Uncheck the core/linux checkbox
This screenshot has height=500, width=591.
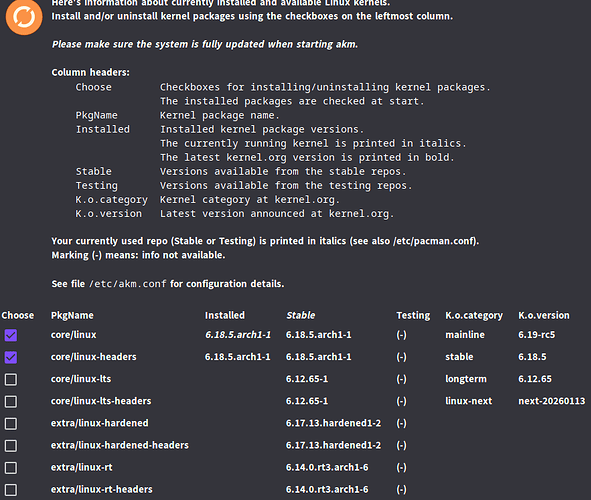tap(11, 335)
